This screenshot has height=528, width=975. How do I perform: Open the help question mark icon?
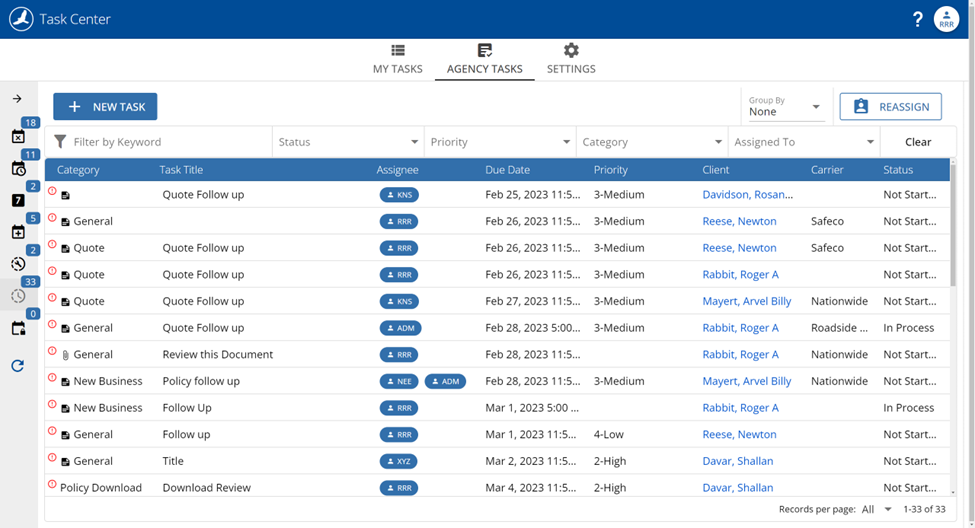(x=918, y=19)
